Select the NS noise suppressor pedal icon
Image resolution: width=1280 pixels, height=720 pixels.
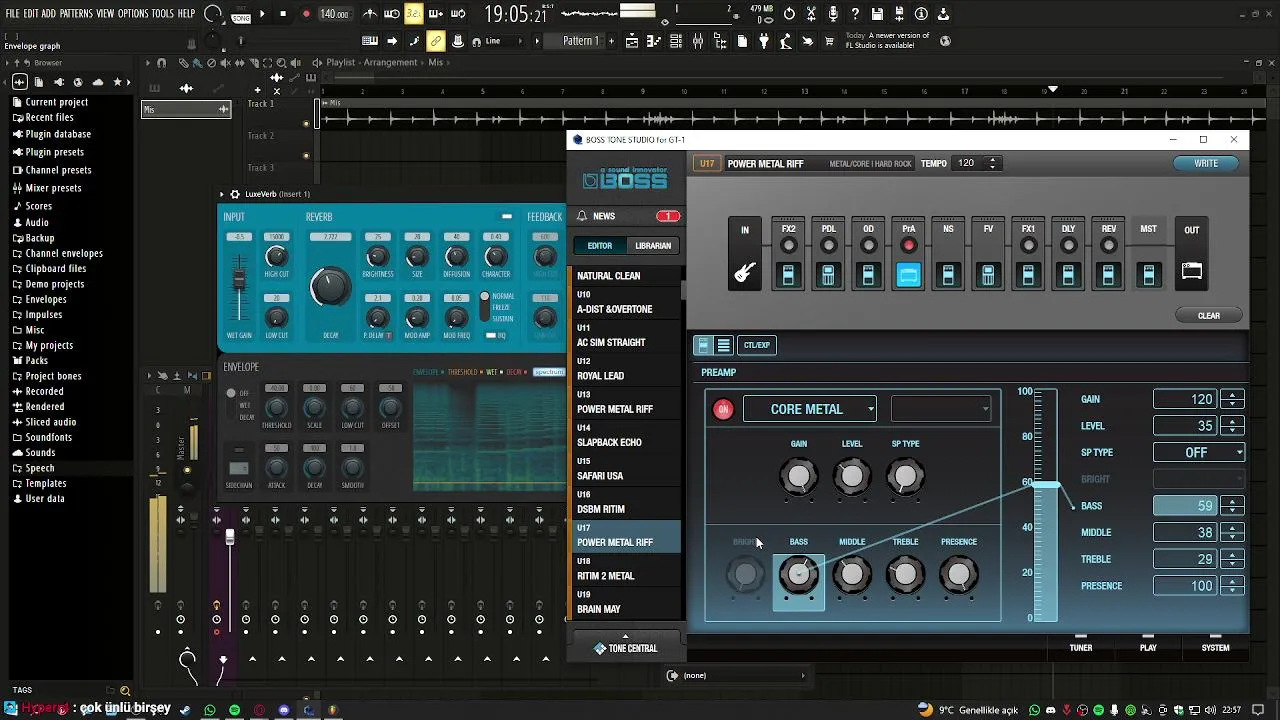coord(948,274)
